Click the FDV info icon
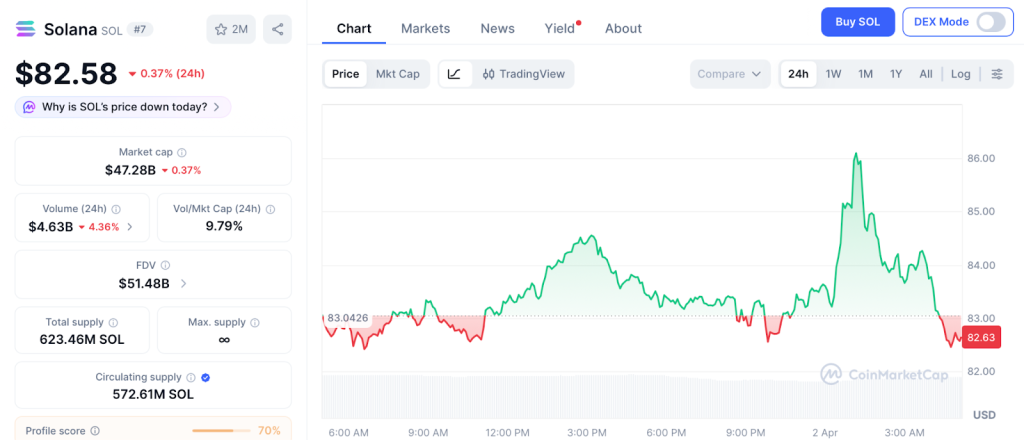 click(165, 265)
